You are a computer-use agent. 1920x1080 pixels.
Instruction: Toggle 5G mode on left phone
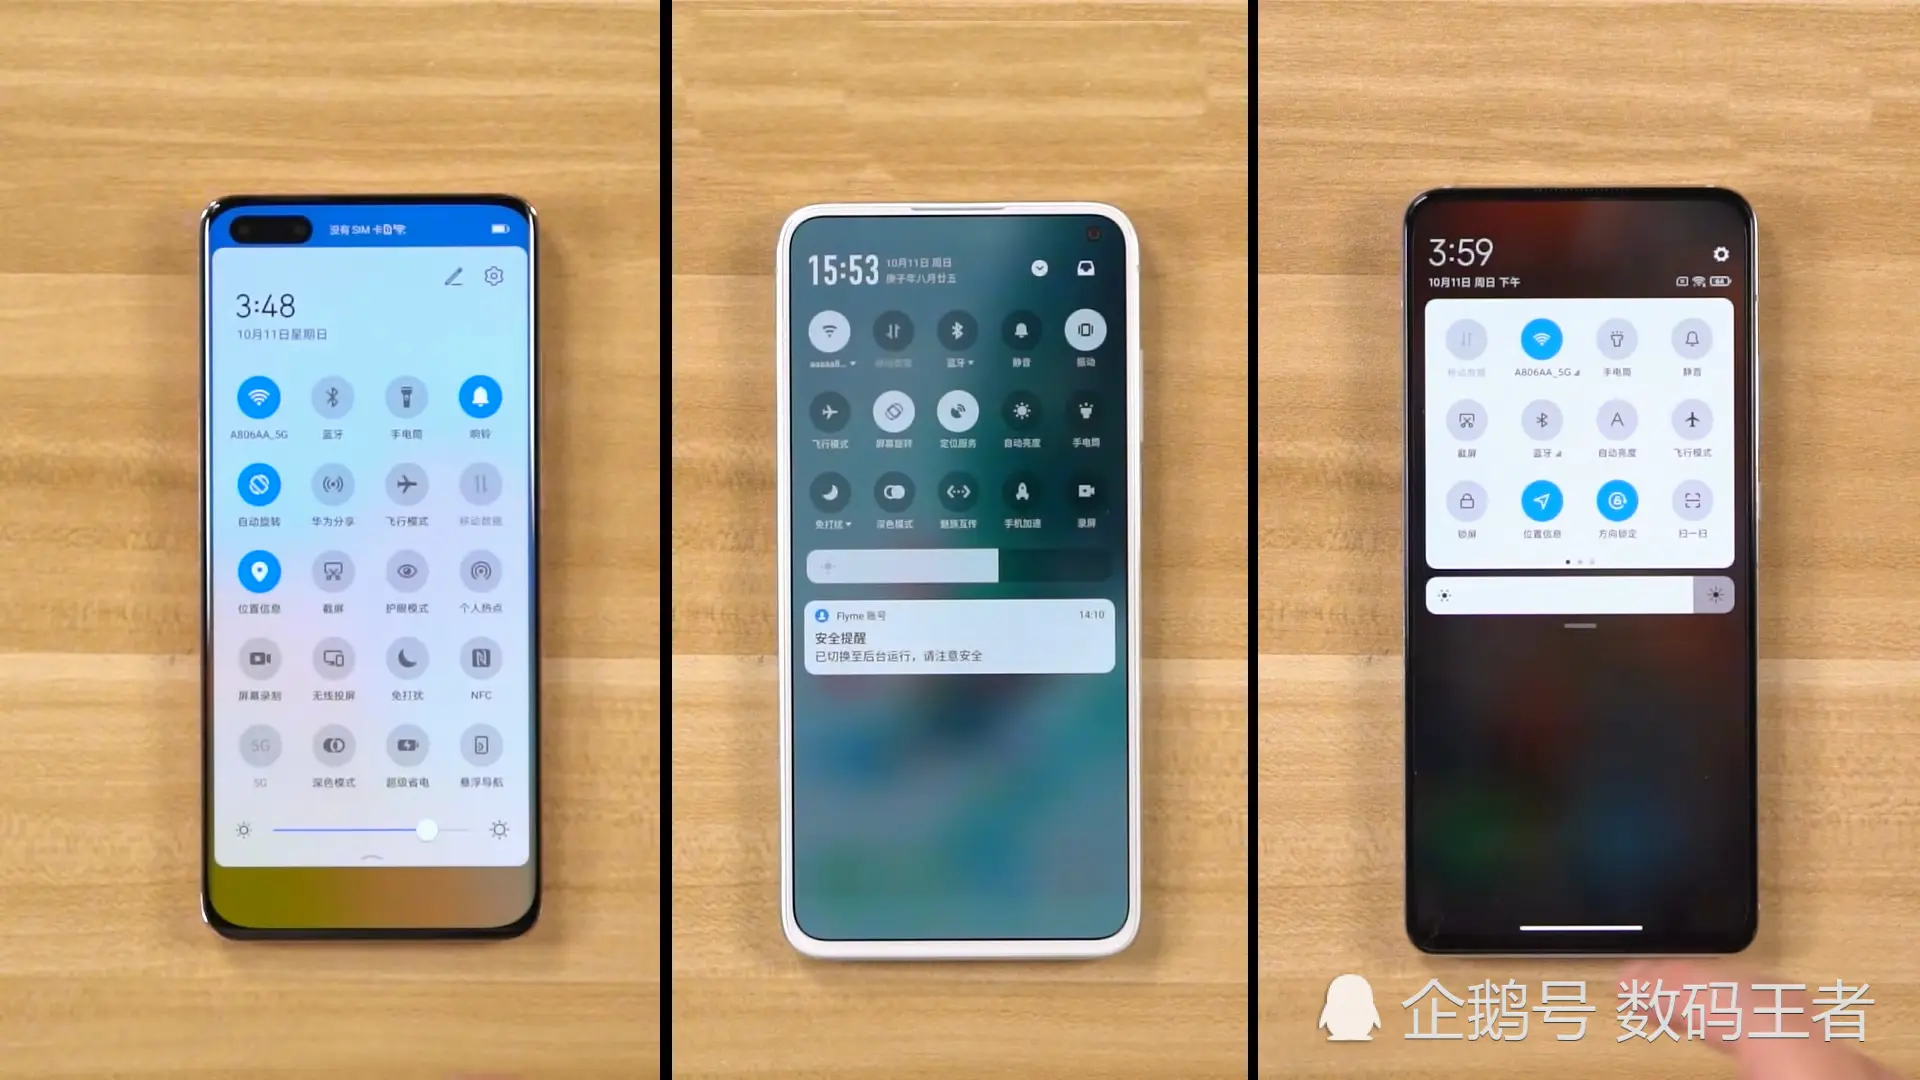coord(260,745)
